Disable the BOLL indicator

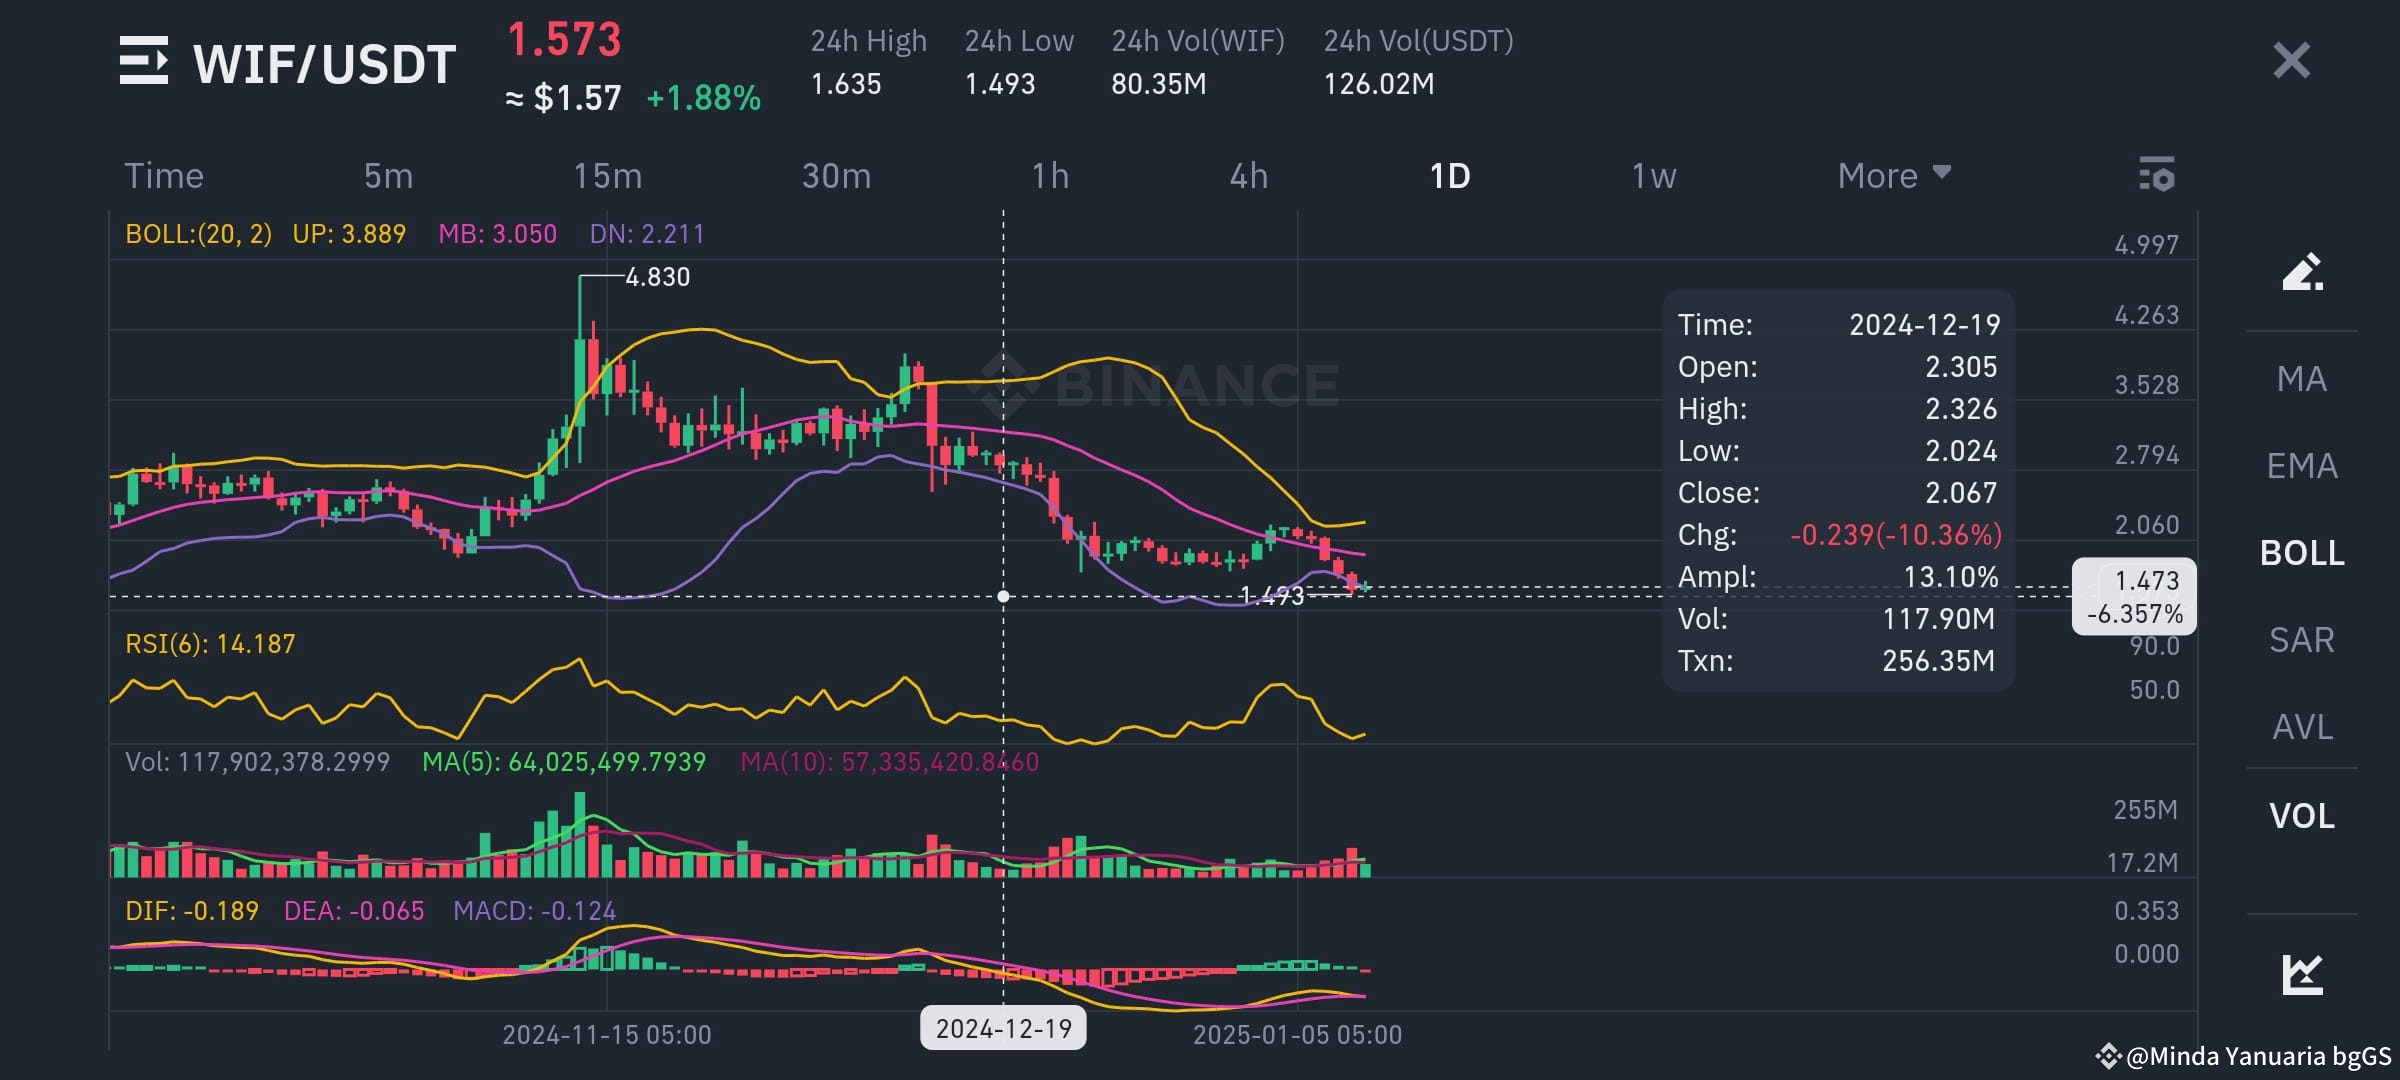2301,553
